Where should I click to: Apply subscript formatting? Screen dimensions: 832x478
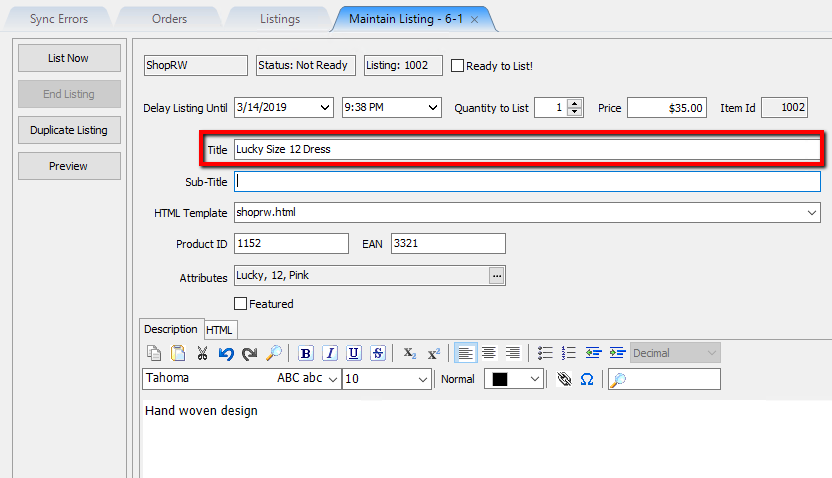(x=410, y=353)
